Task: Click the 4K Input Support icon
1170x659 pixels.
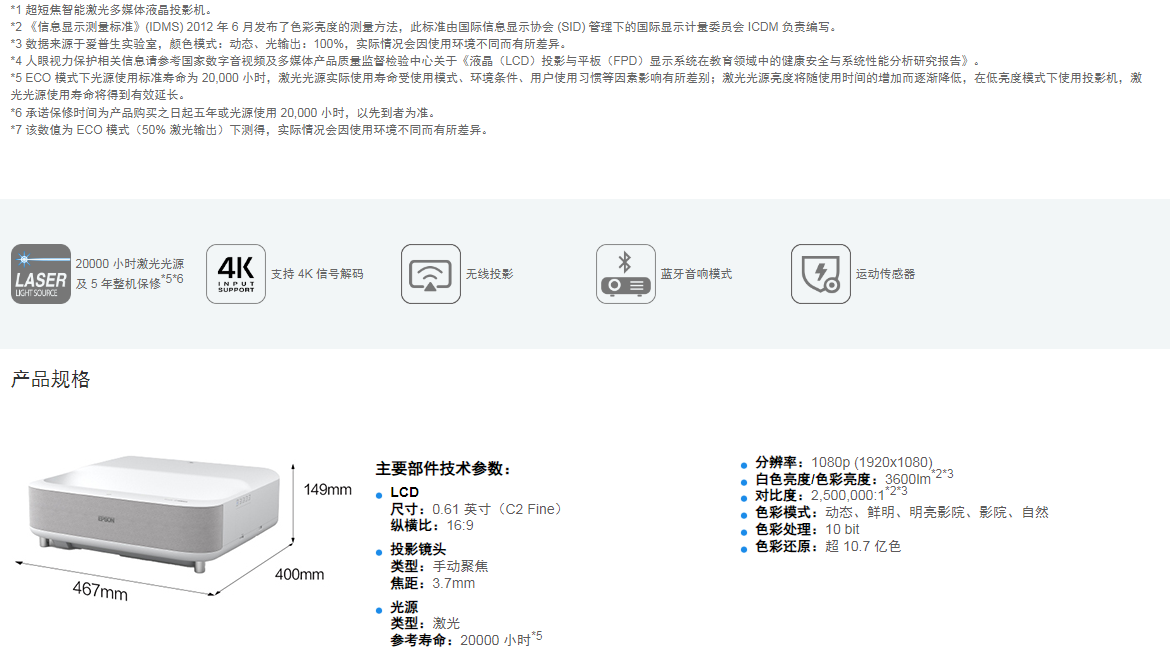Action: pos(236,274)
